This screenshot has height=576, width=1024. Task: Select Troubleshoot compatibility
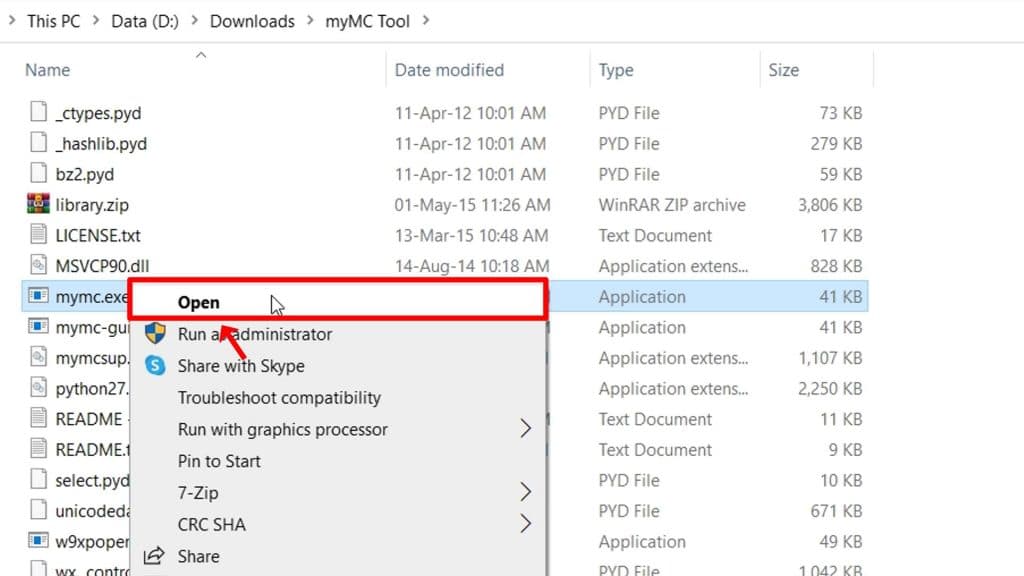pos(278,397)
